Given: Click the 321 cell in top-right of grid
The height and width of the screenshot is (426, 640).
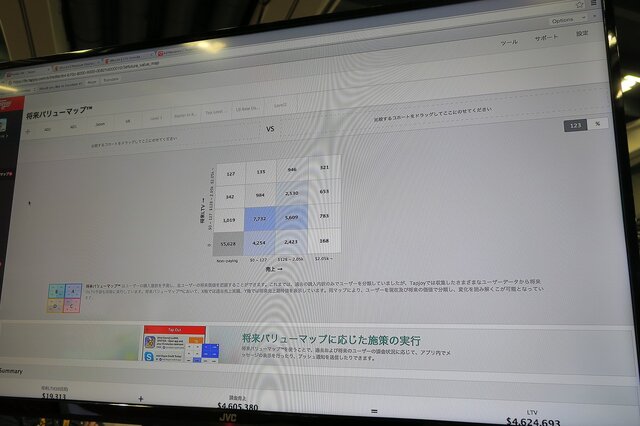Looking at the screenshot, I should (x=323, y=168).
